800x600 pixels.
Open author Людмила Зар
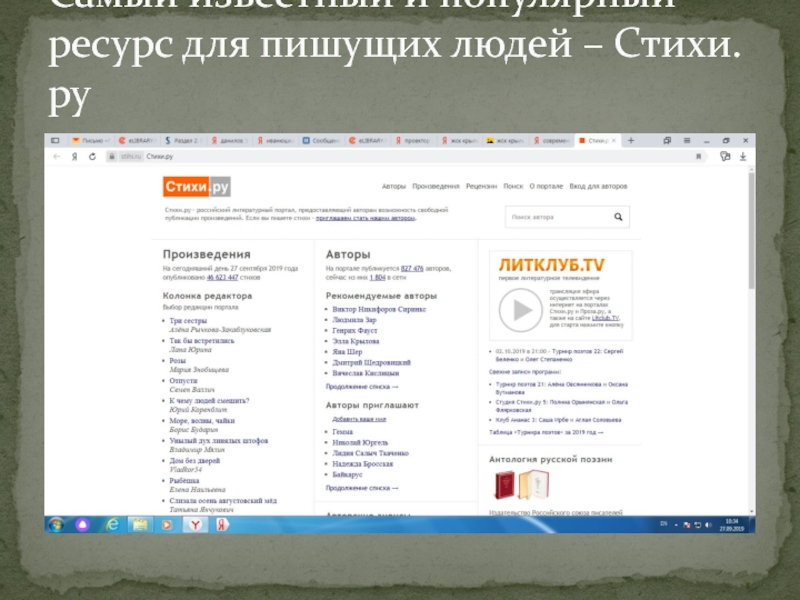354,320
